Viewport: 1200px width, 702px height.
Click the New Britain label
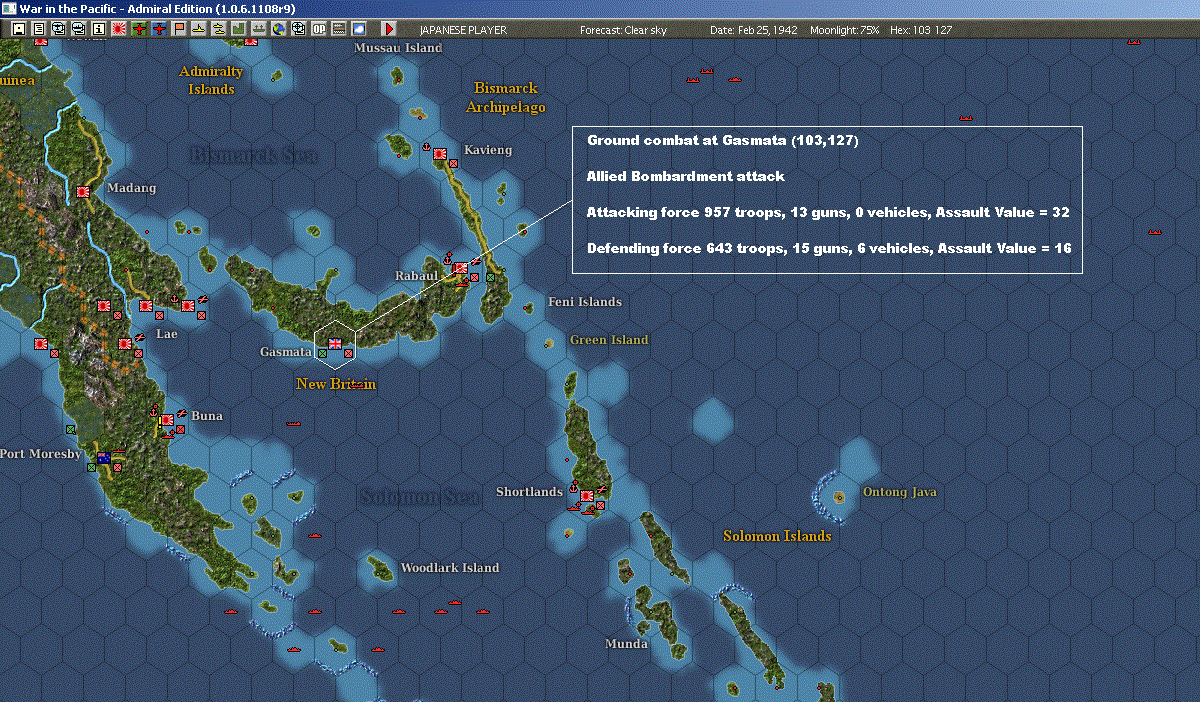tap(336, 384)
